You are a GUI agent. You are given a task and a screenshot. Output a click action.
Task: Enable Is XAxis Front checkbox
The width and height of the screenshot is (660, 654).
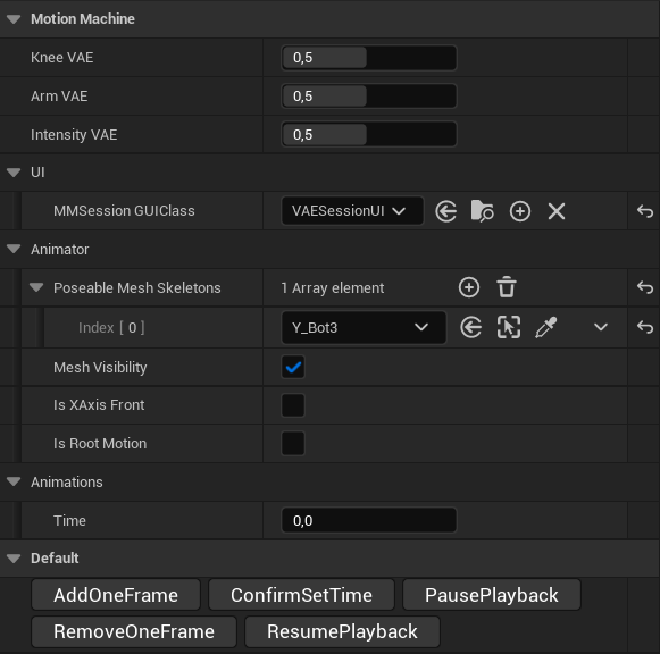coord(293,405)
